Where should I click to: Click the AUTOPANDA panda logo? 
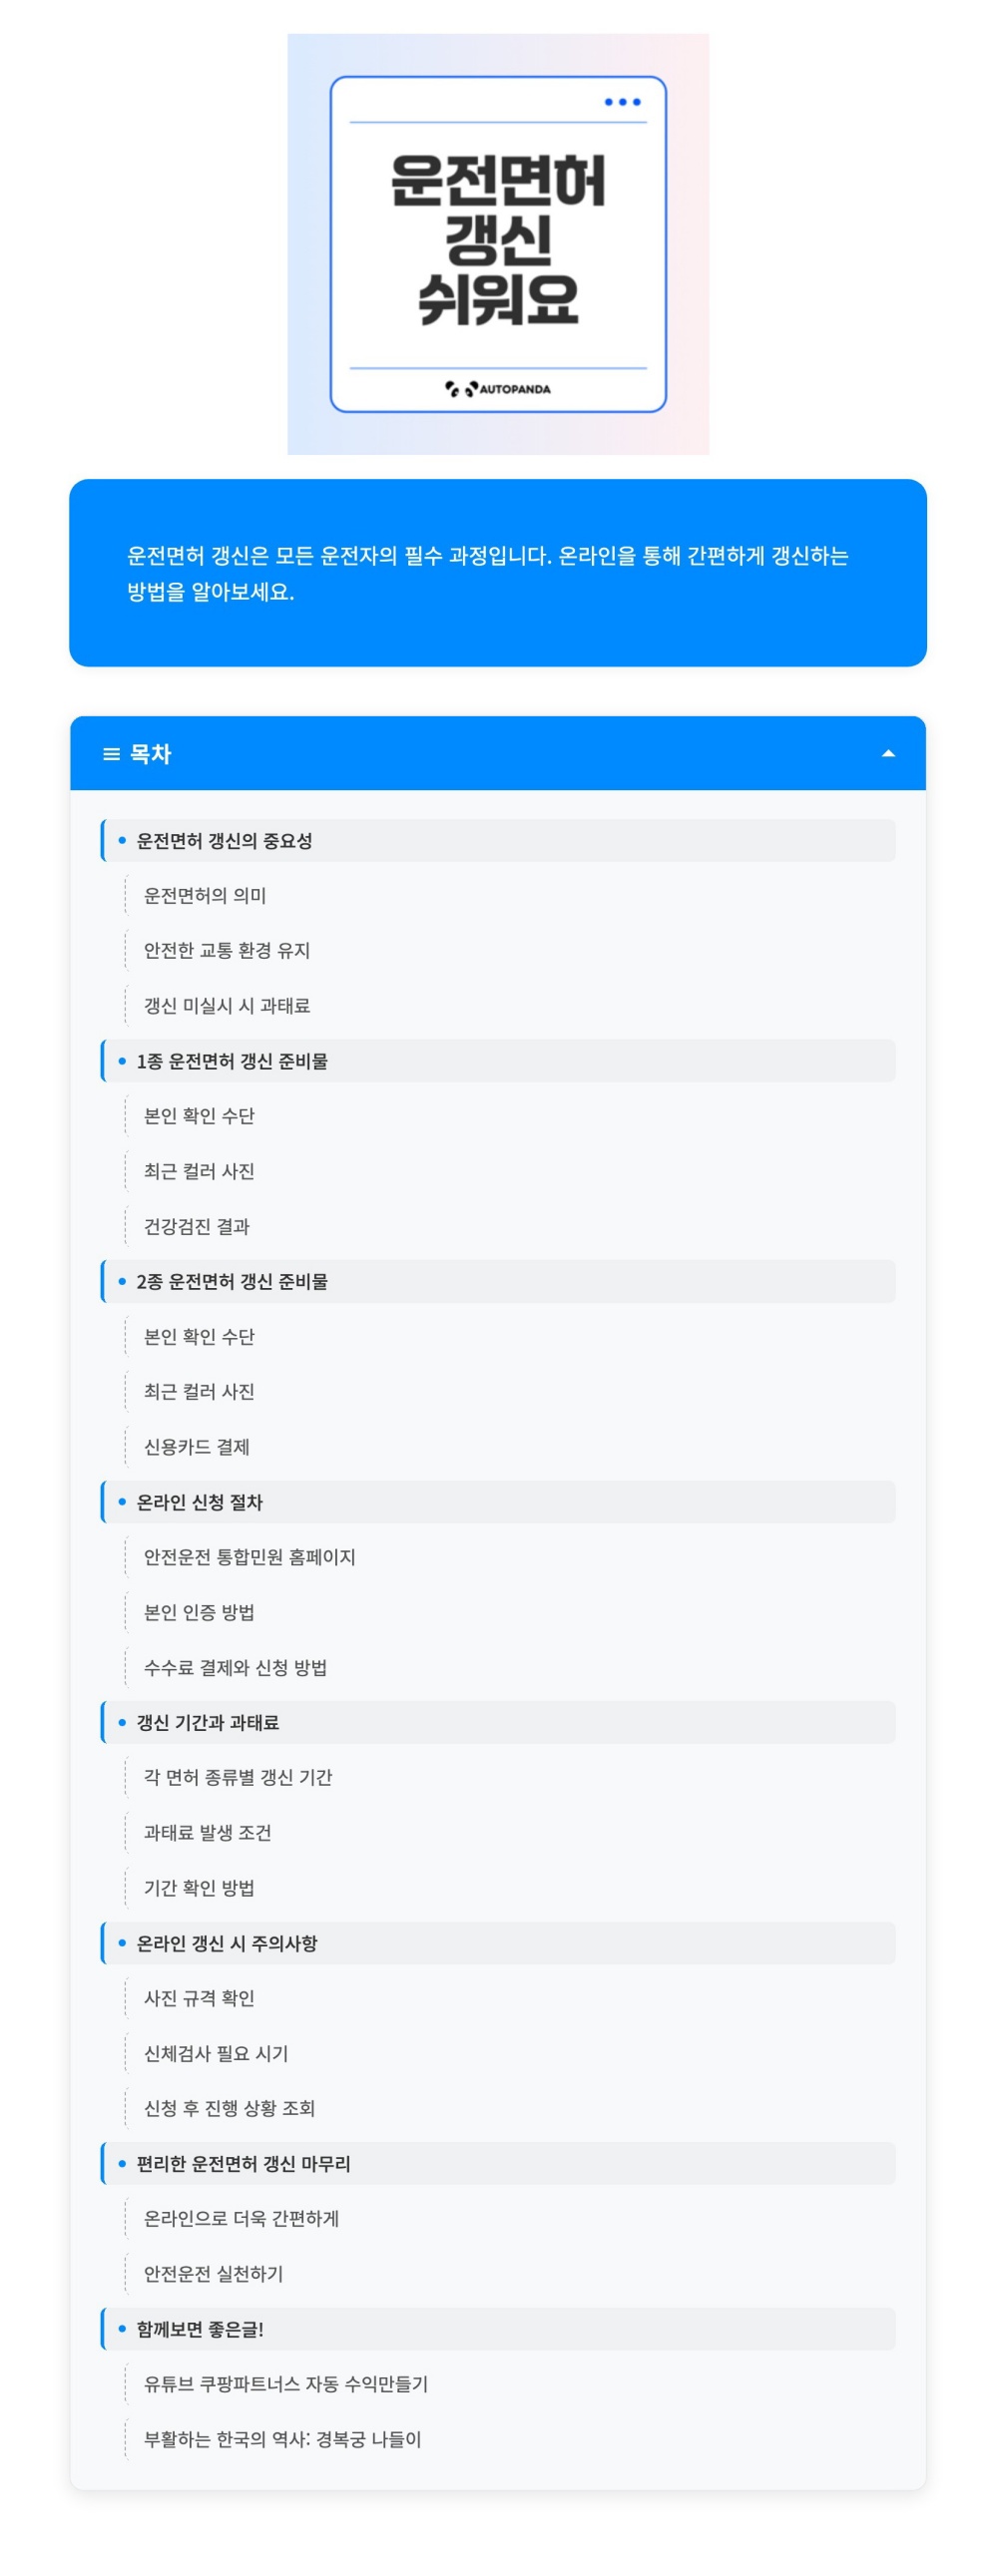point(499,390)
